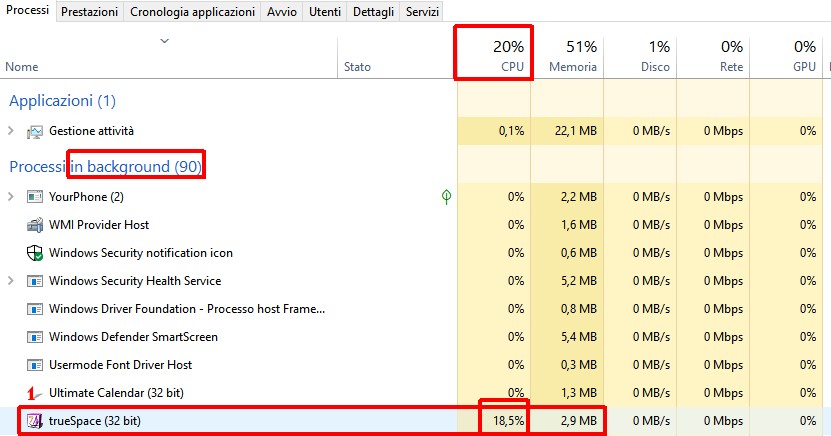Sort processes by CPU column header
The height and width of the screenshot is (436, 831).
click(493, 56)
